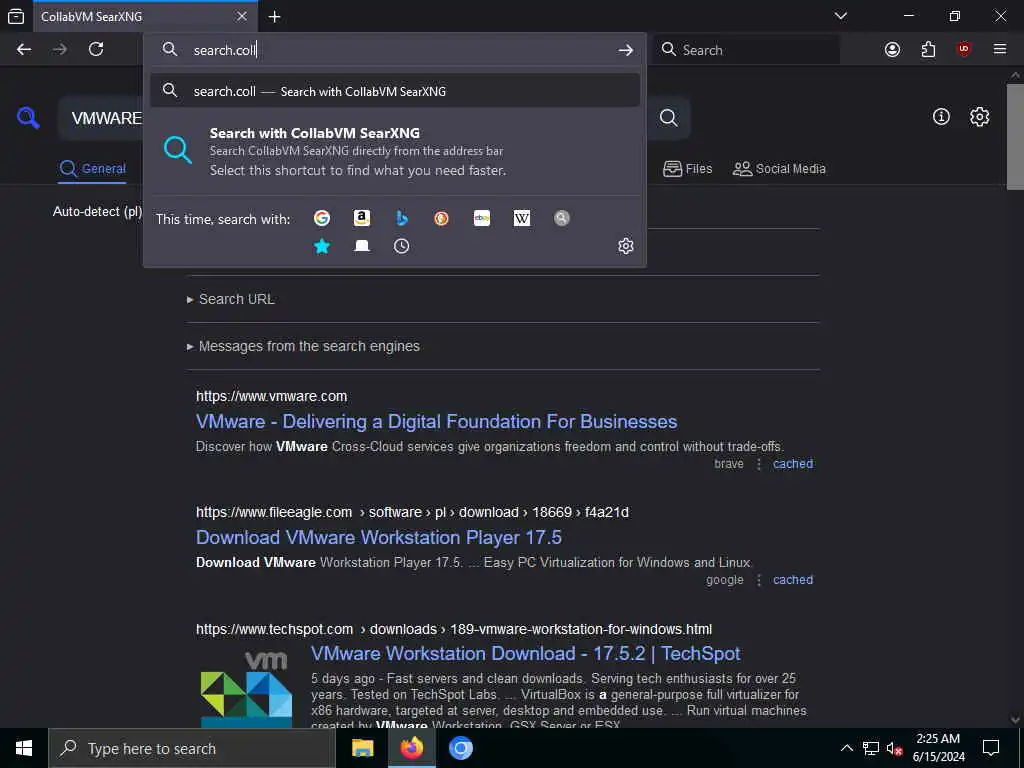
Task: Search with Amazon this time
Action: (x=362, y=218)
